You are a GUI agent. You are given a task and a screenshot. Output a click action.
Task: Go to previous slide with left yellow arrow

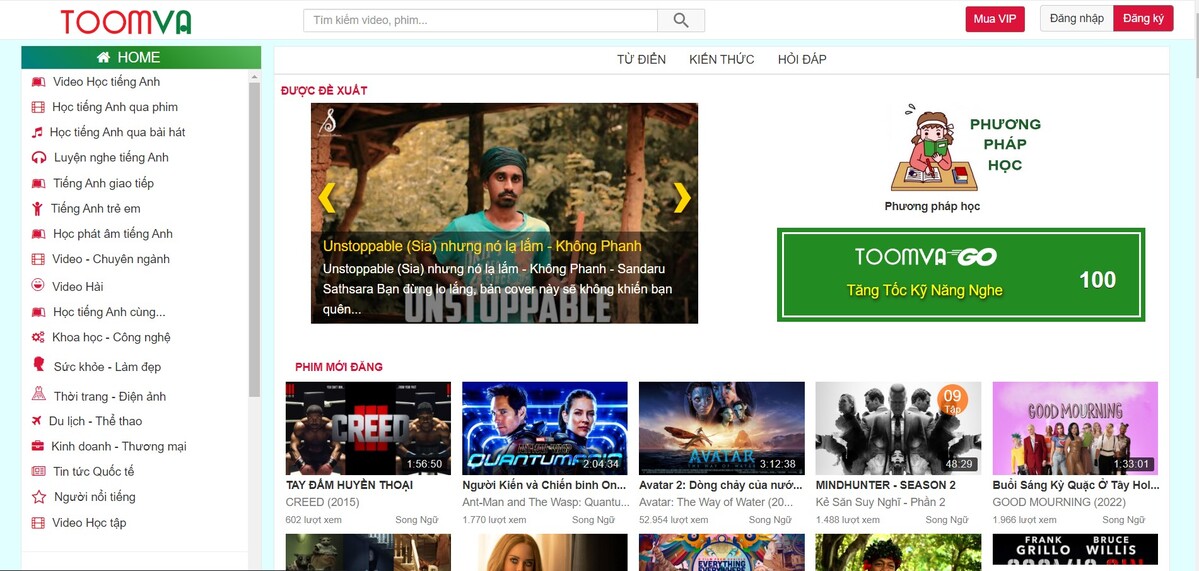[x=327, y=198]
